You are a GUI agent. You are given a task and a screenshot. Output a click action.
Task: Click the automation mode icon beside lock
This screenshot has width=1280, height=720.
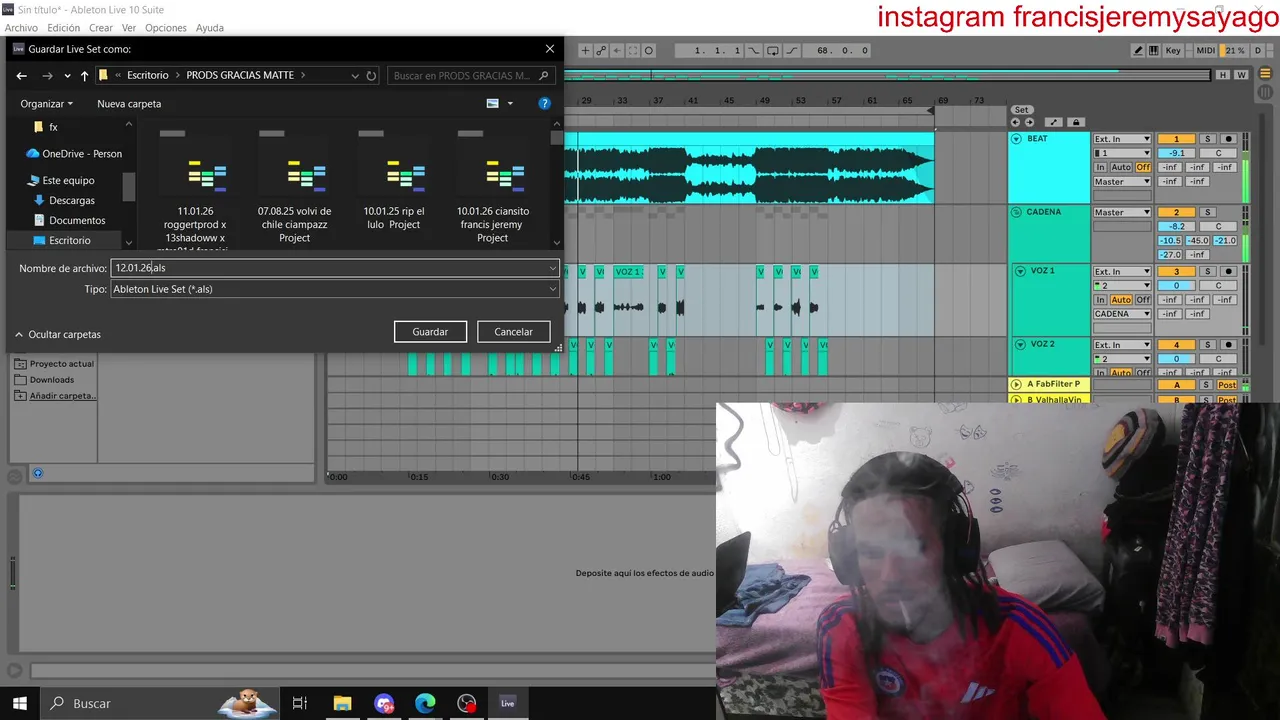[1054, 122]
